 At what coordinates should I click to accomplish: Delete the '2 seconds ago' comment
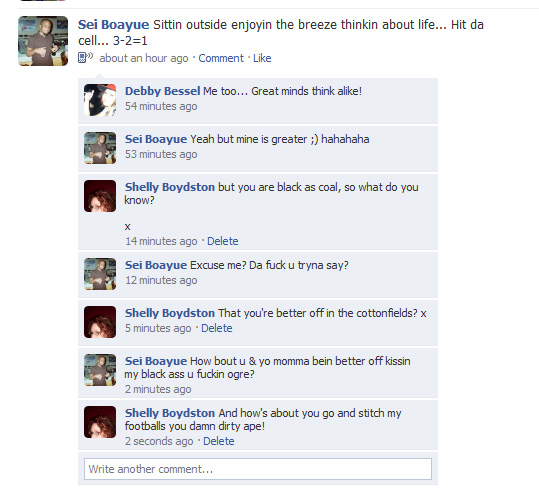(219, 441)
